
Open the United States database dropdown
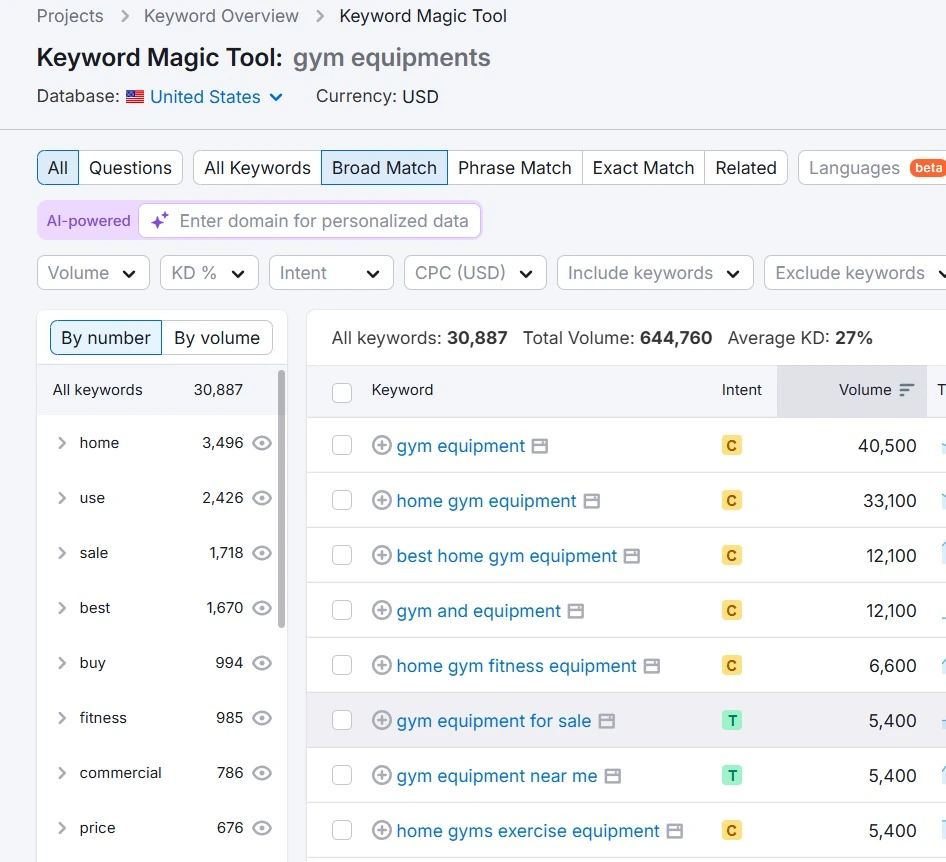pyautogui.click(x=217, y=97)
